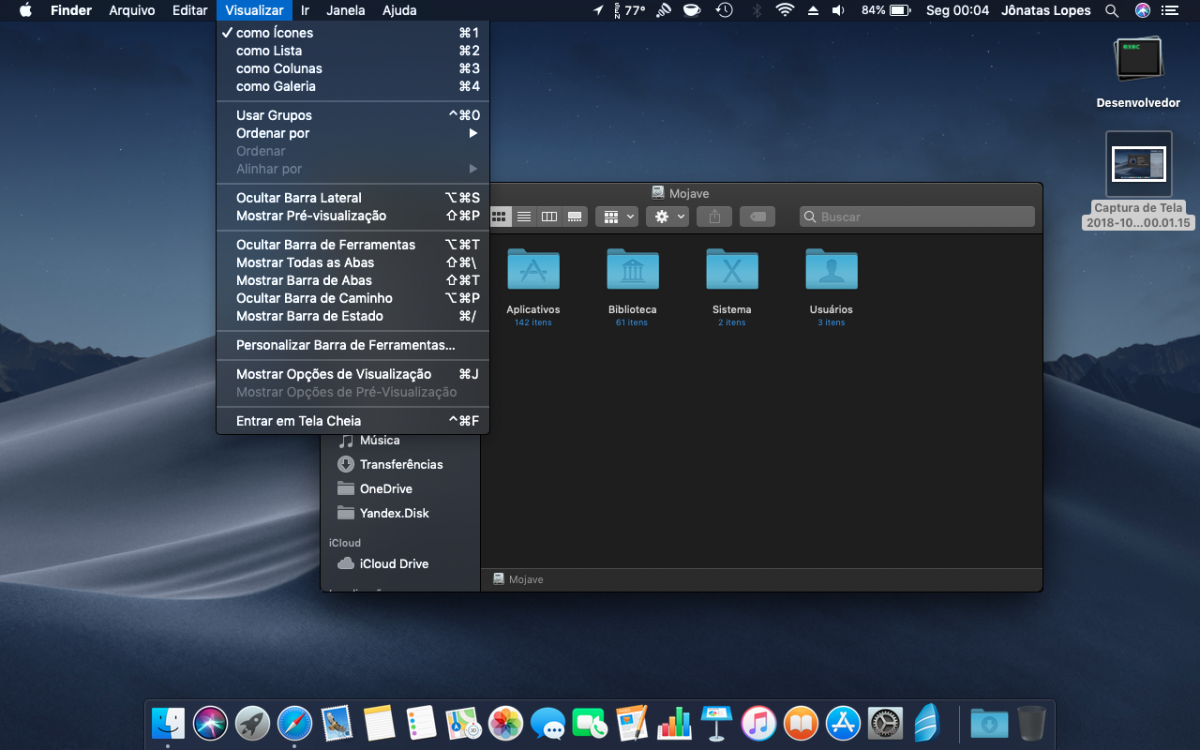Viewport: 1200px width, 750px height.
Task: Open Safari from the Dock
Action: (294, 722)
